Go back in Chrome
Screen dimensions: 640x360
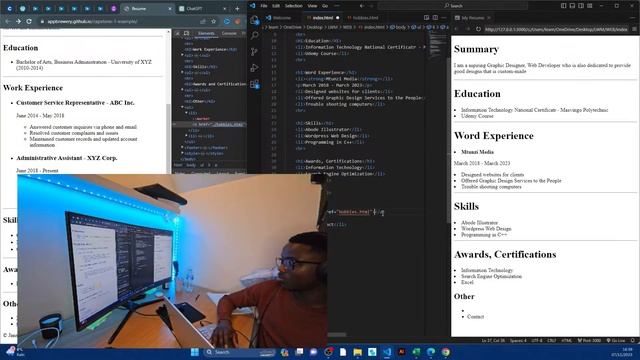tap(8, 21)
